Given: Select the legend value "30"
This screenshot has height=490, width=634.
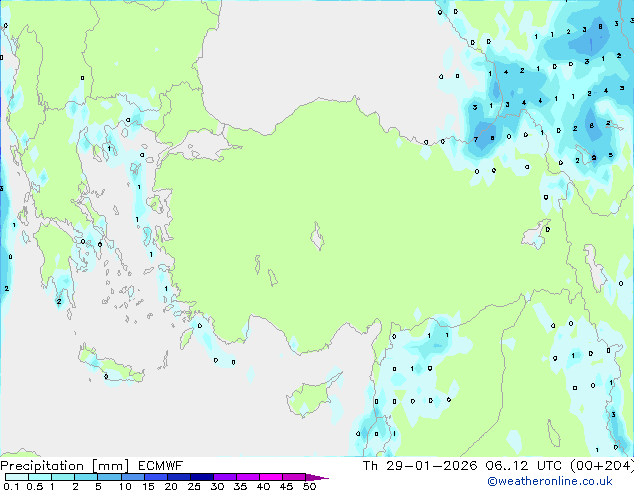Looking at the screenshot, I should point(217,486).
